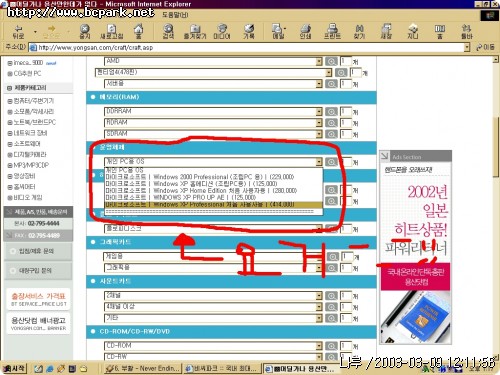500x375 pixels.
Task: Click the magnifier button beside 4채널 이상 row
Action: point(331,307)
